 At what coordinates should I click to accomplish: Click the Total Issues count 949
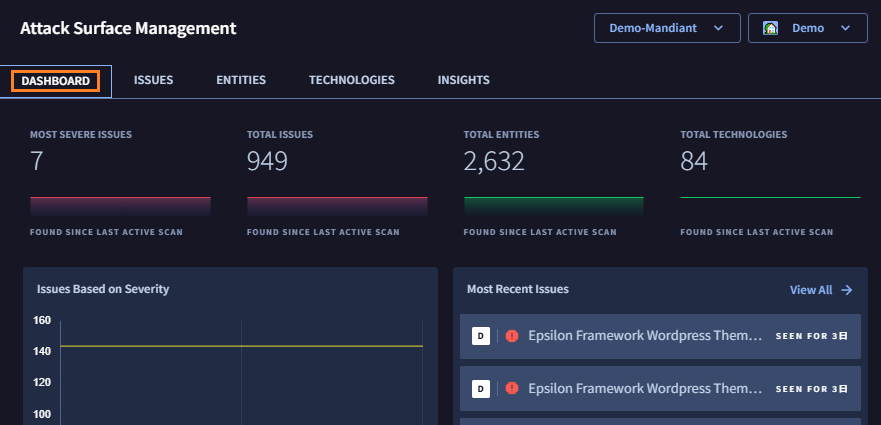(267, 161)
